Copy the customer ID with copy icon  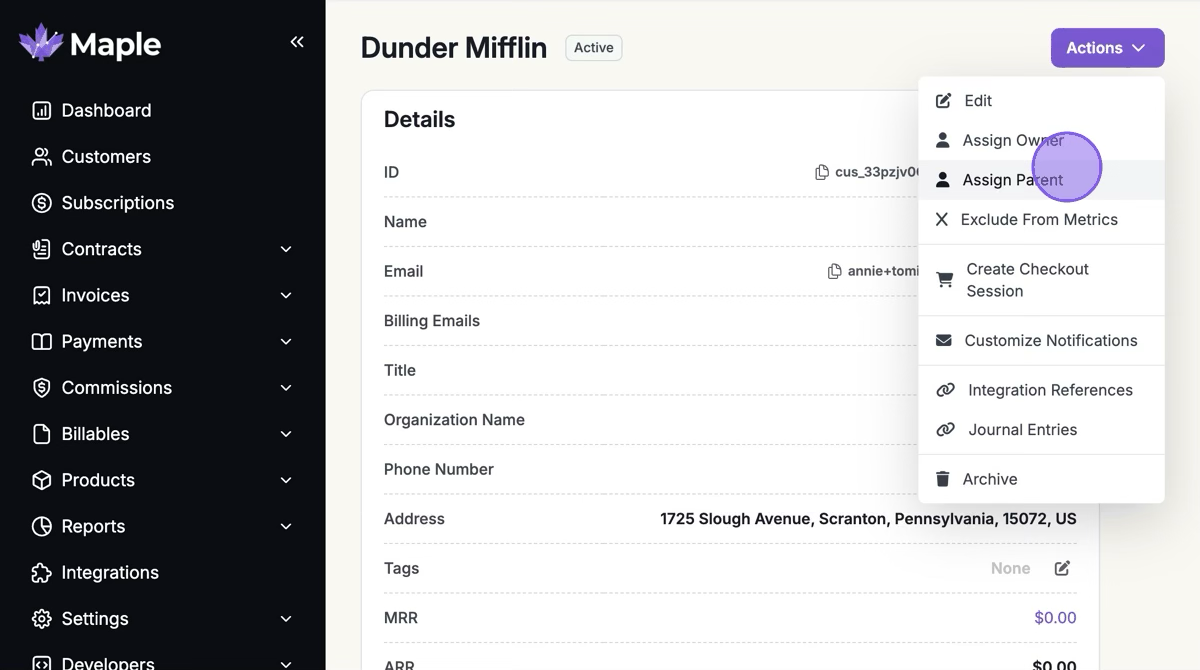click(822, 172)
